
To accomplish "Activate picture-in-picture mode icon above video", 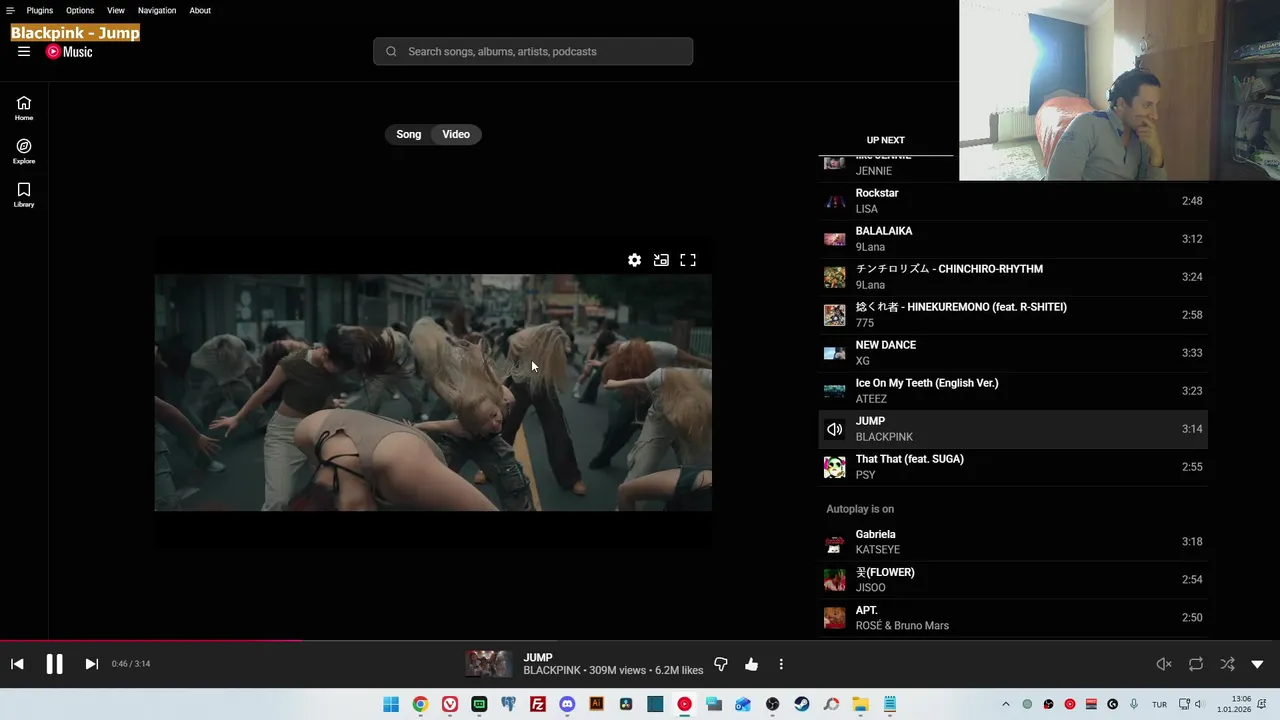I will [661, 260].
